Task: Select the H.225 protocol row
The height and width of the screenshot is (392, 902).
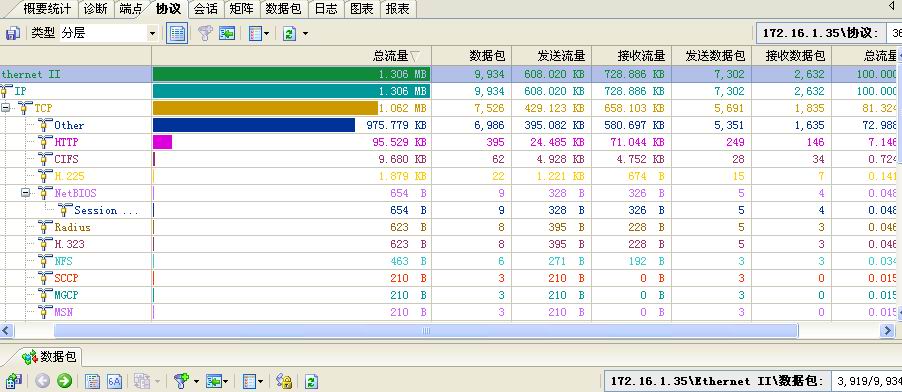Action: tap(449, 176)
